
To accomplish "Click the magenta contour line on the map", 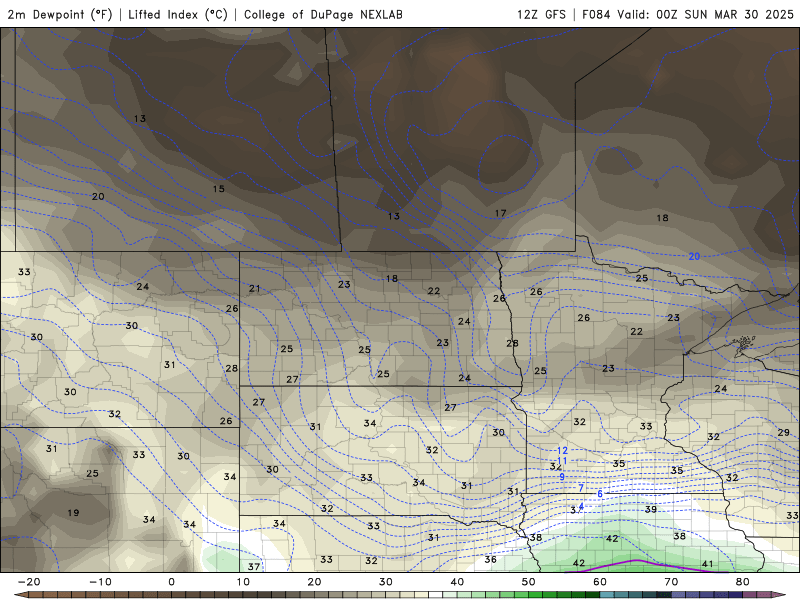I will 636,561.
